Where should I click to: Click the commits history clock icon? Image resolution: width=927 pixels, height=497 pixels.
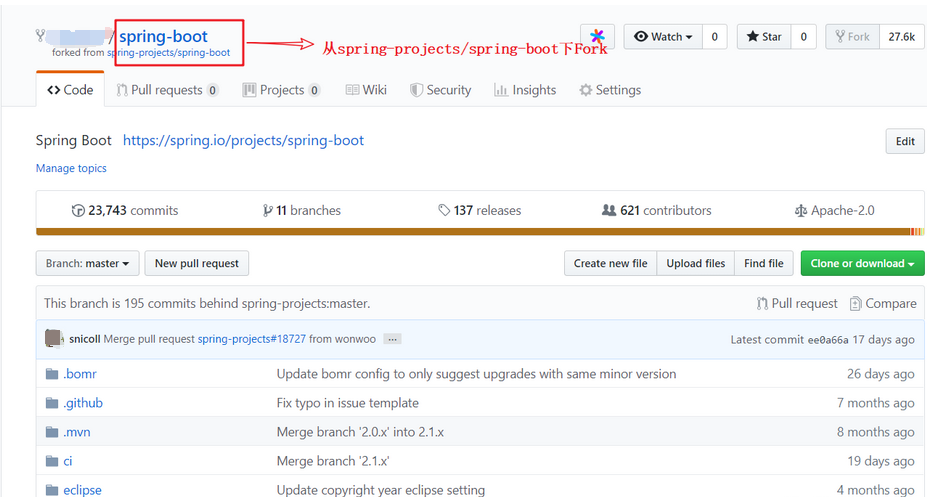(77, 210)
